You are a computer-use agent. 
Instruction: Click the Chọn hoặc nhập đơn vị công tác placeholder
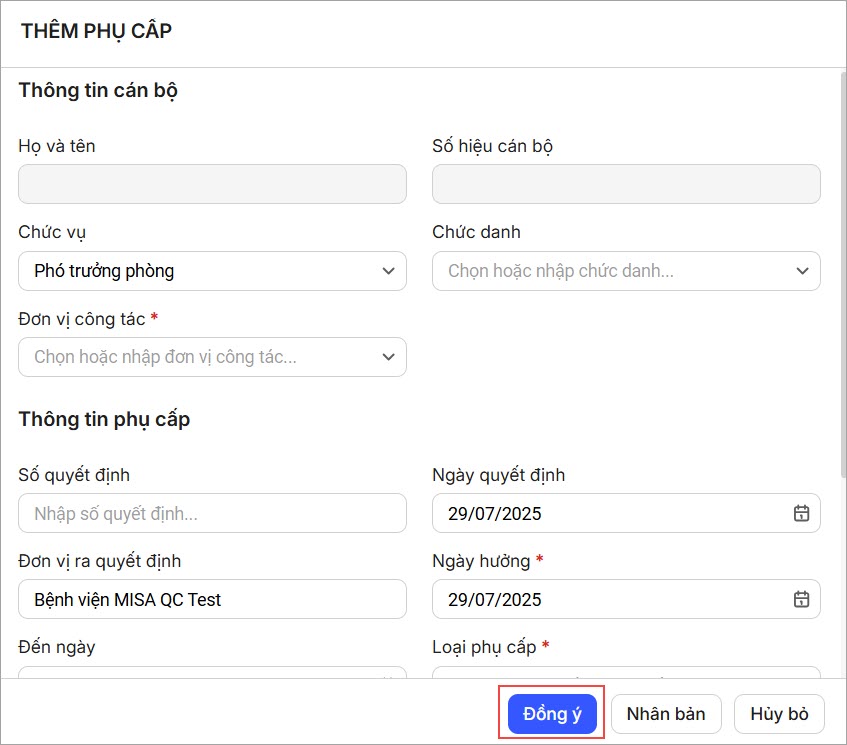click(x=165, y=357)
